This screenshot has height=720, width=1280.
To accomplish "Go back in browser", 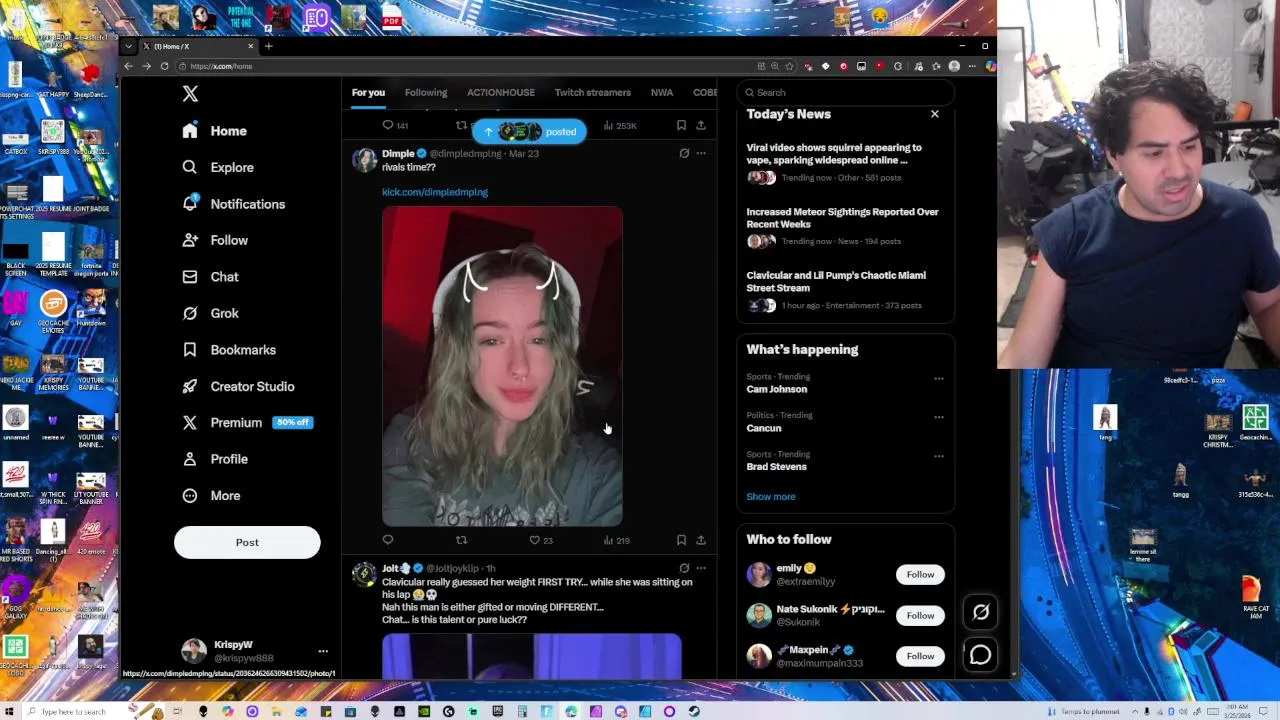I will pyautogui.click(x=128, y=66).
